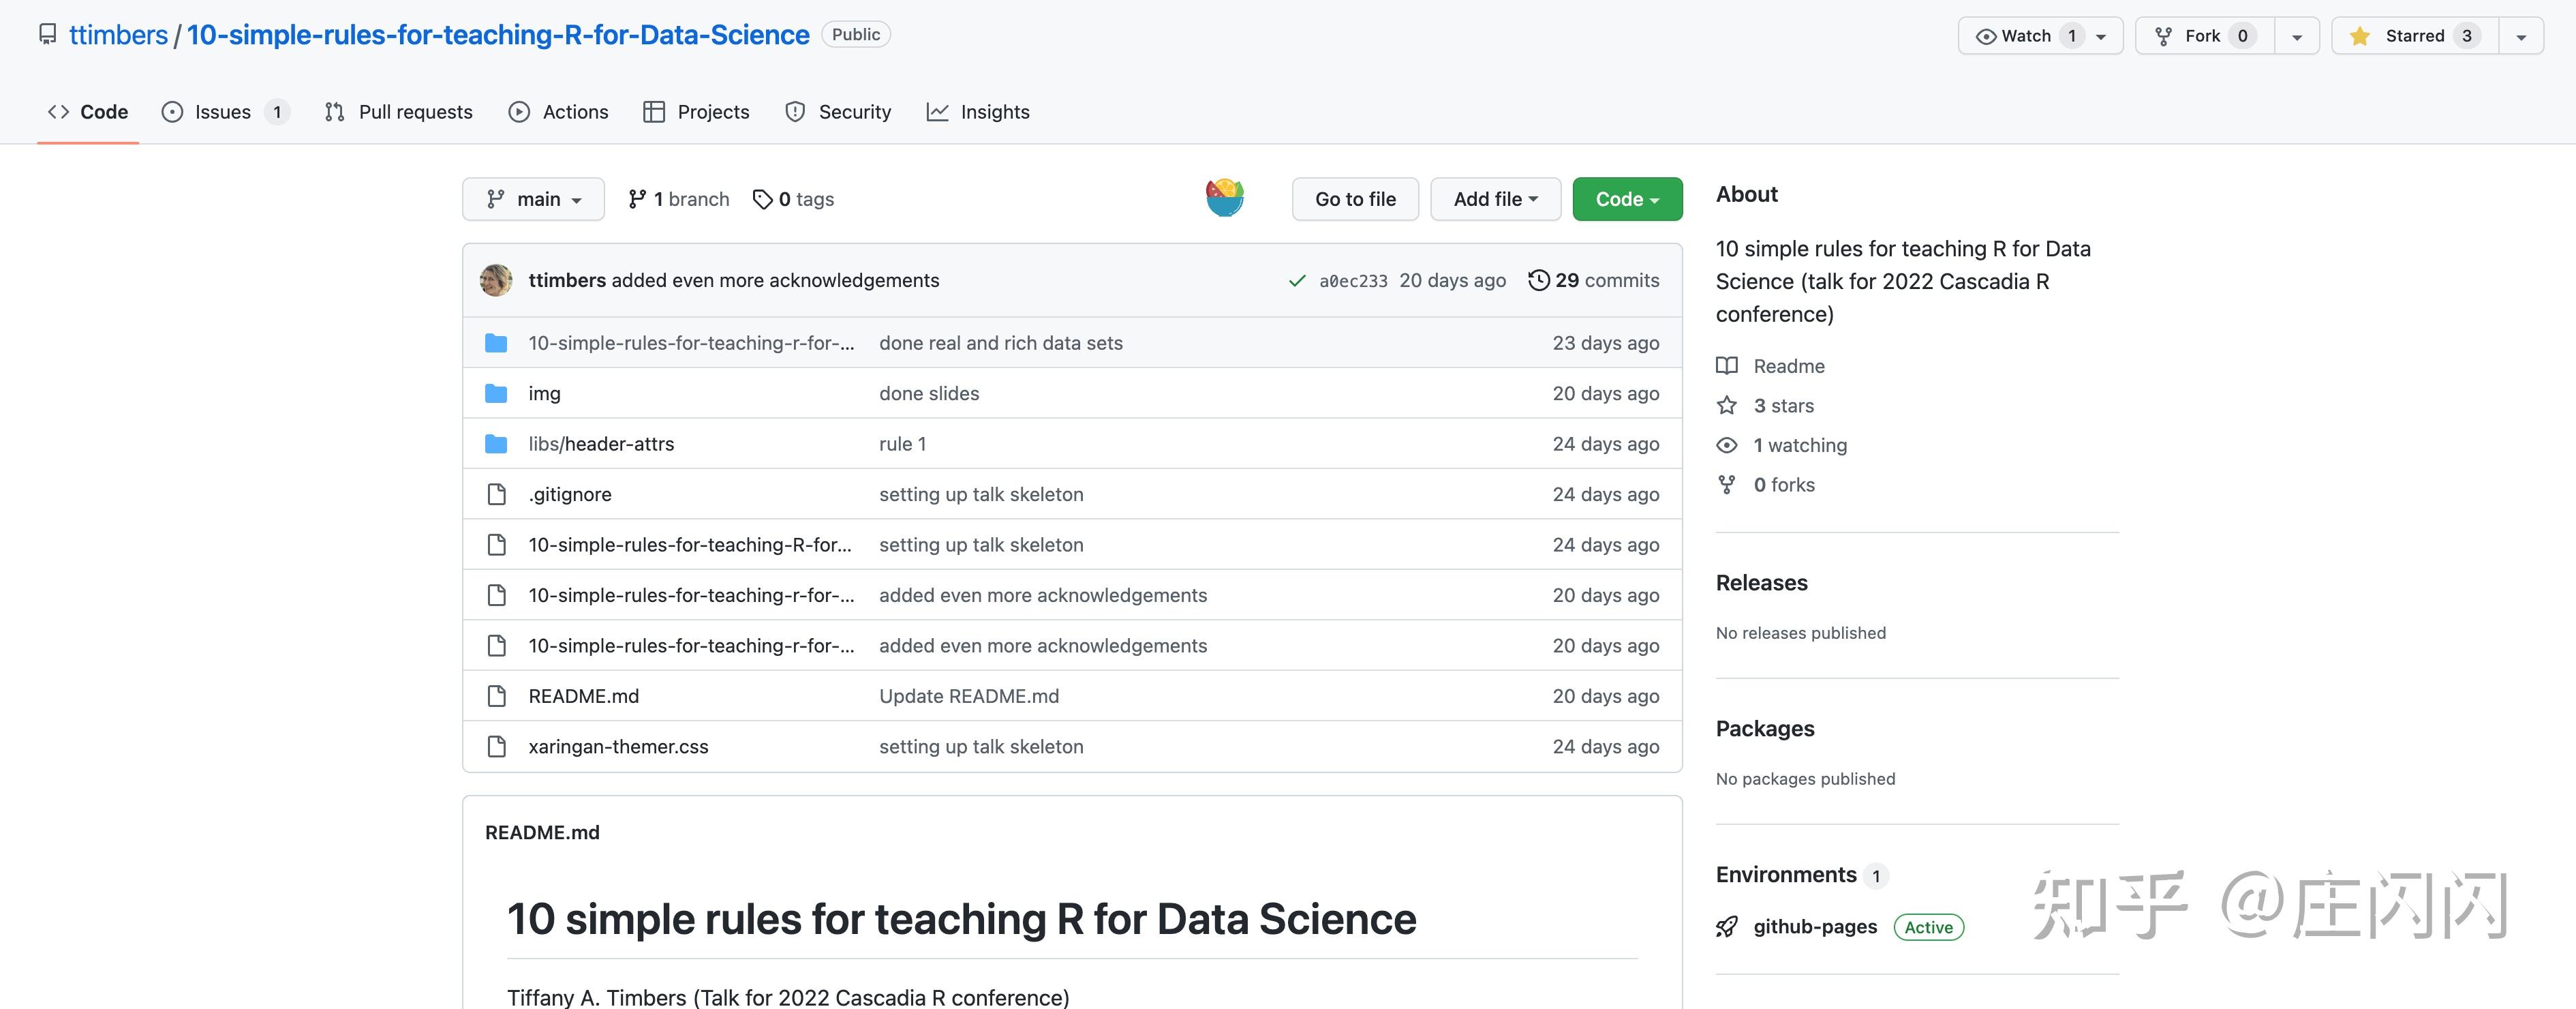This screenshot has width=2576, height=1009.
Task: Click the ttimbers user avatar thumbnail
Action: (496, 280)
